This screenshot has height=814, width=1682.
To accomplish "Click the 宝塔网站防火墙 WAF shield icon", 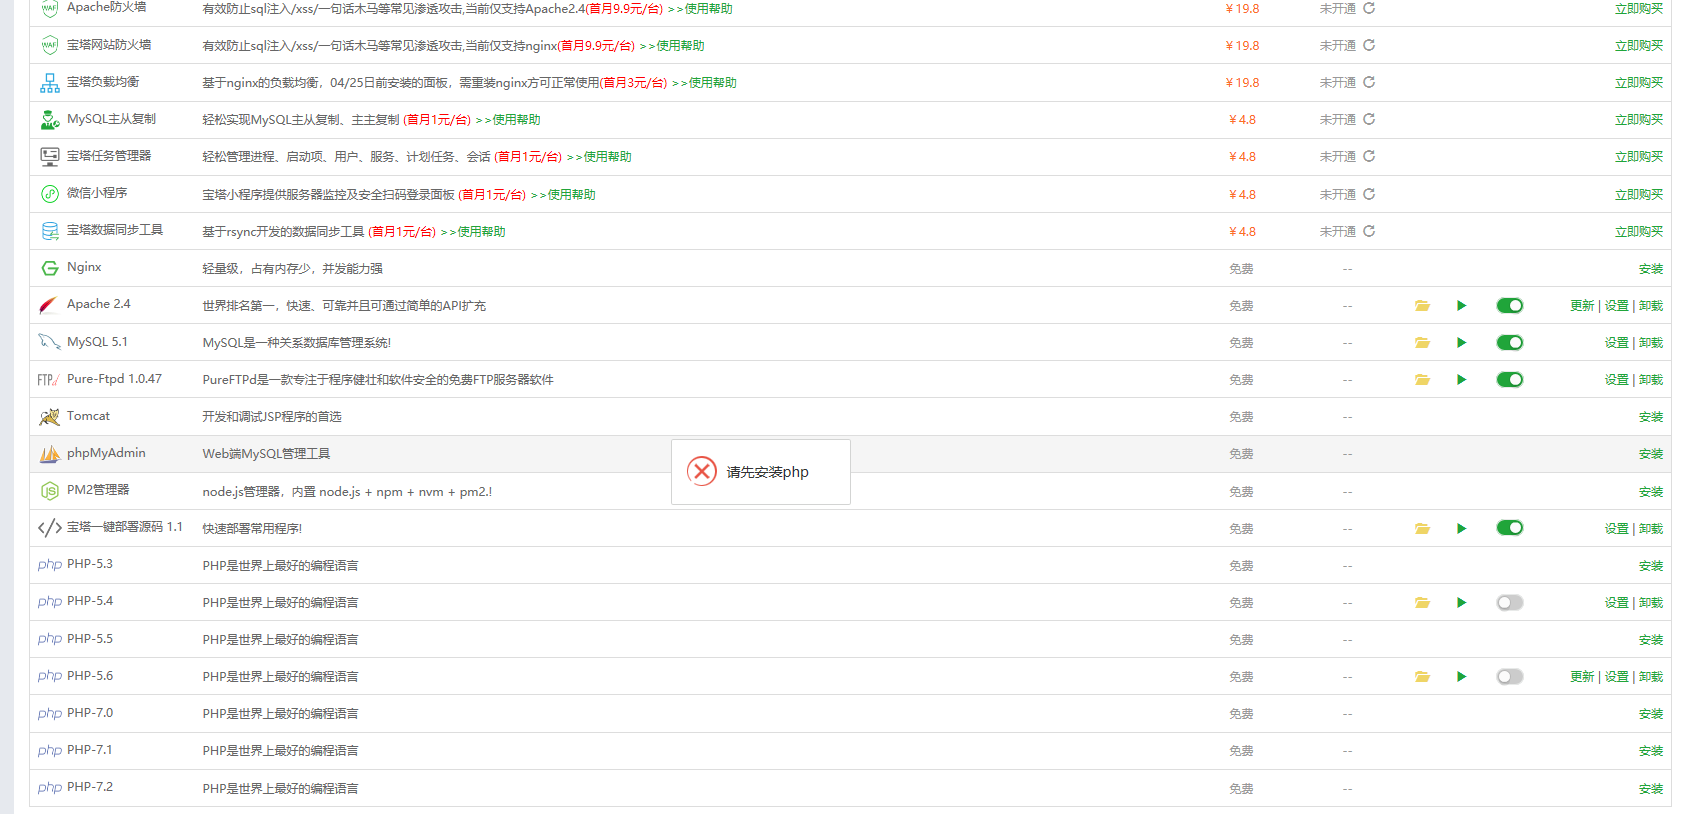I will 50,45.
